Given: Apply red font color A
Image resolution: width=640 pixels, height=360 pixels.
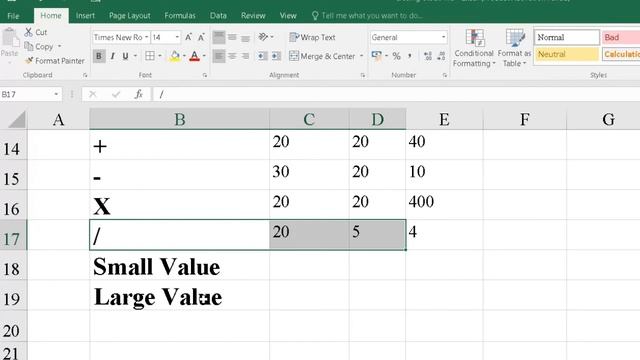Looking at the screenshot, I should pyautogui.click(x=195, y=56).
